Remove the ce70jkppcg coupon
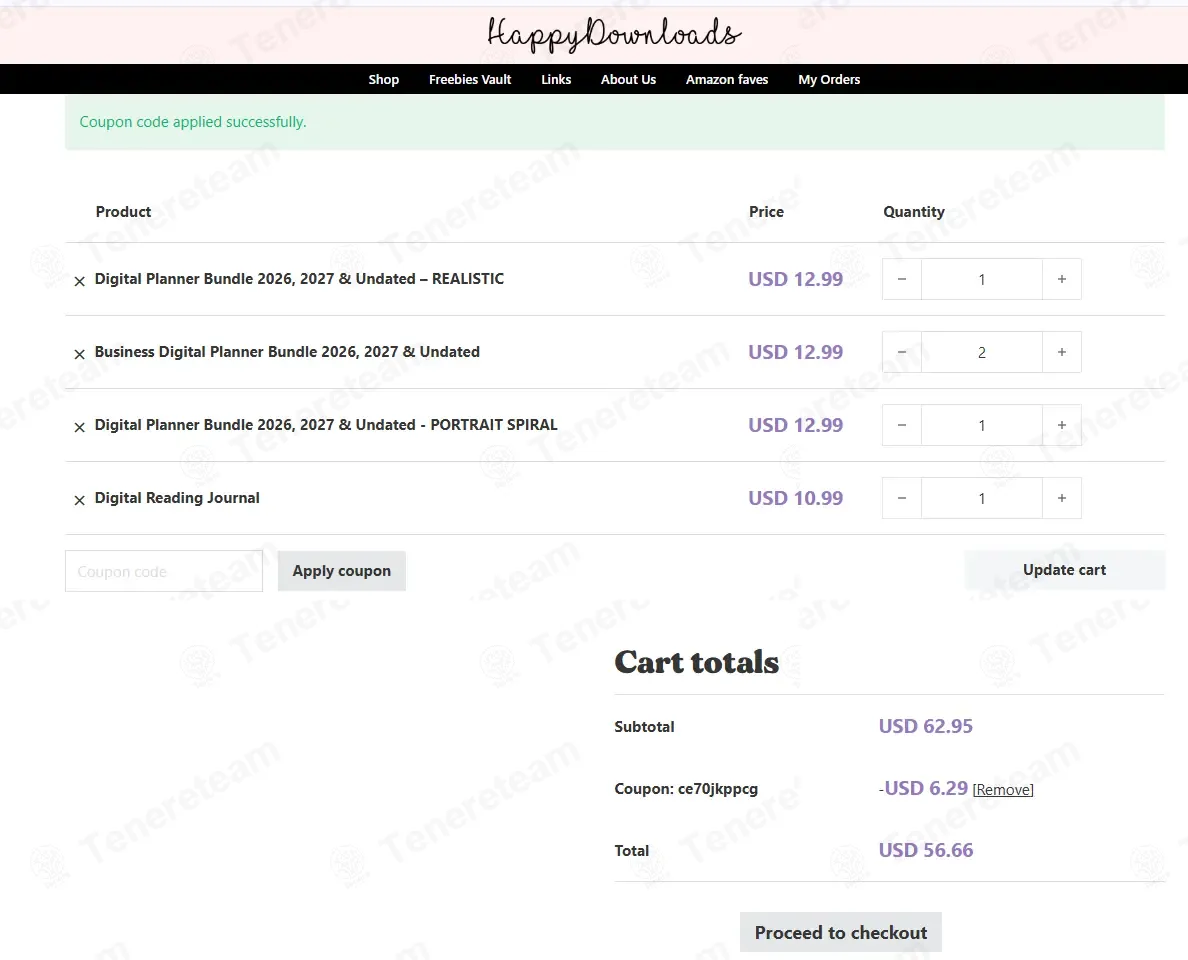 [1003, 790]
